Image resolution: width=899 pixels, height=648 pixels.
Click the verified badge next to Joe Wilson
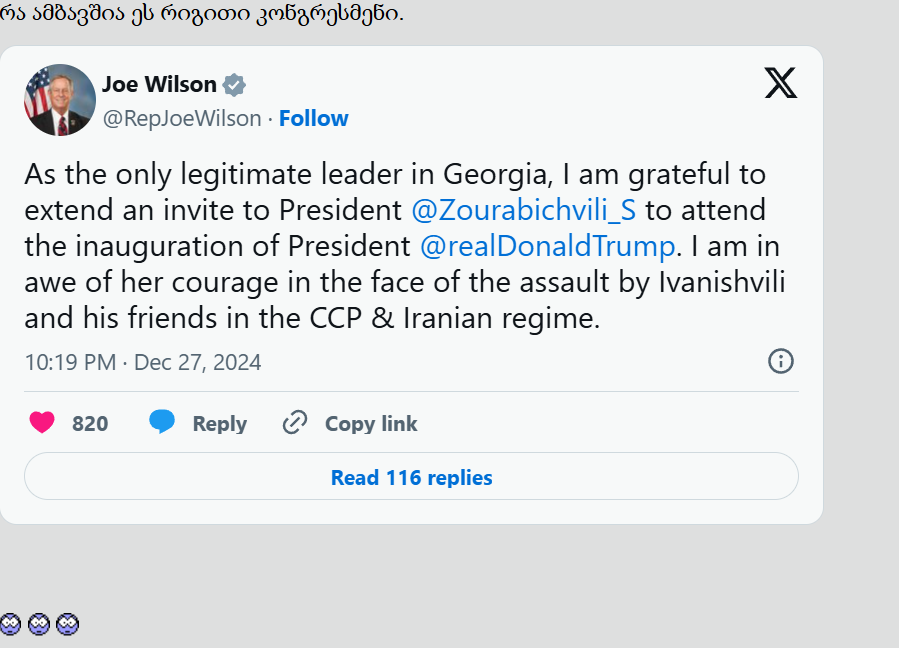(235, 85)
